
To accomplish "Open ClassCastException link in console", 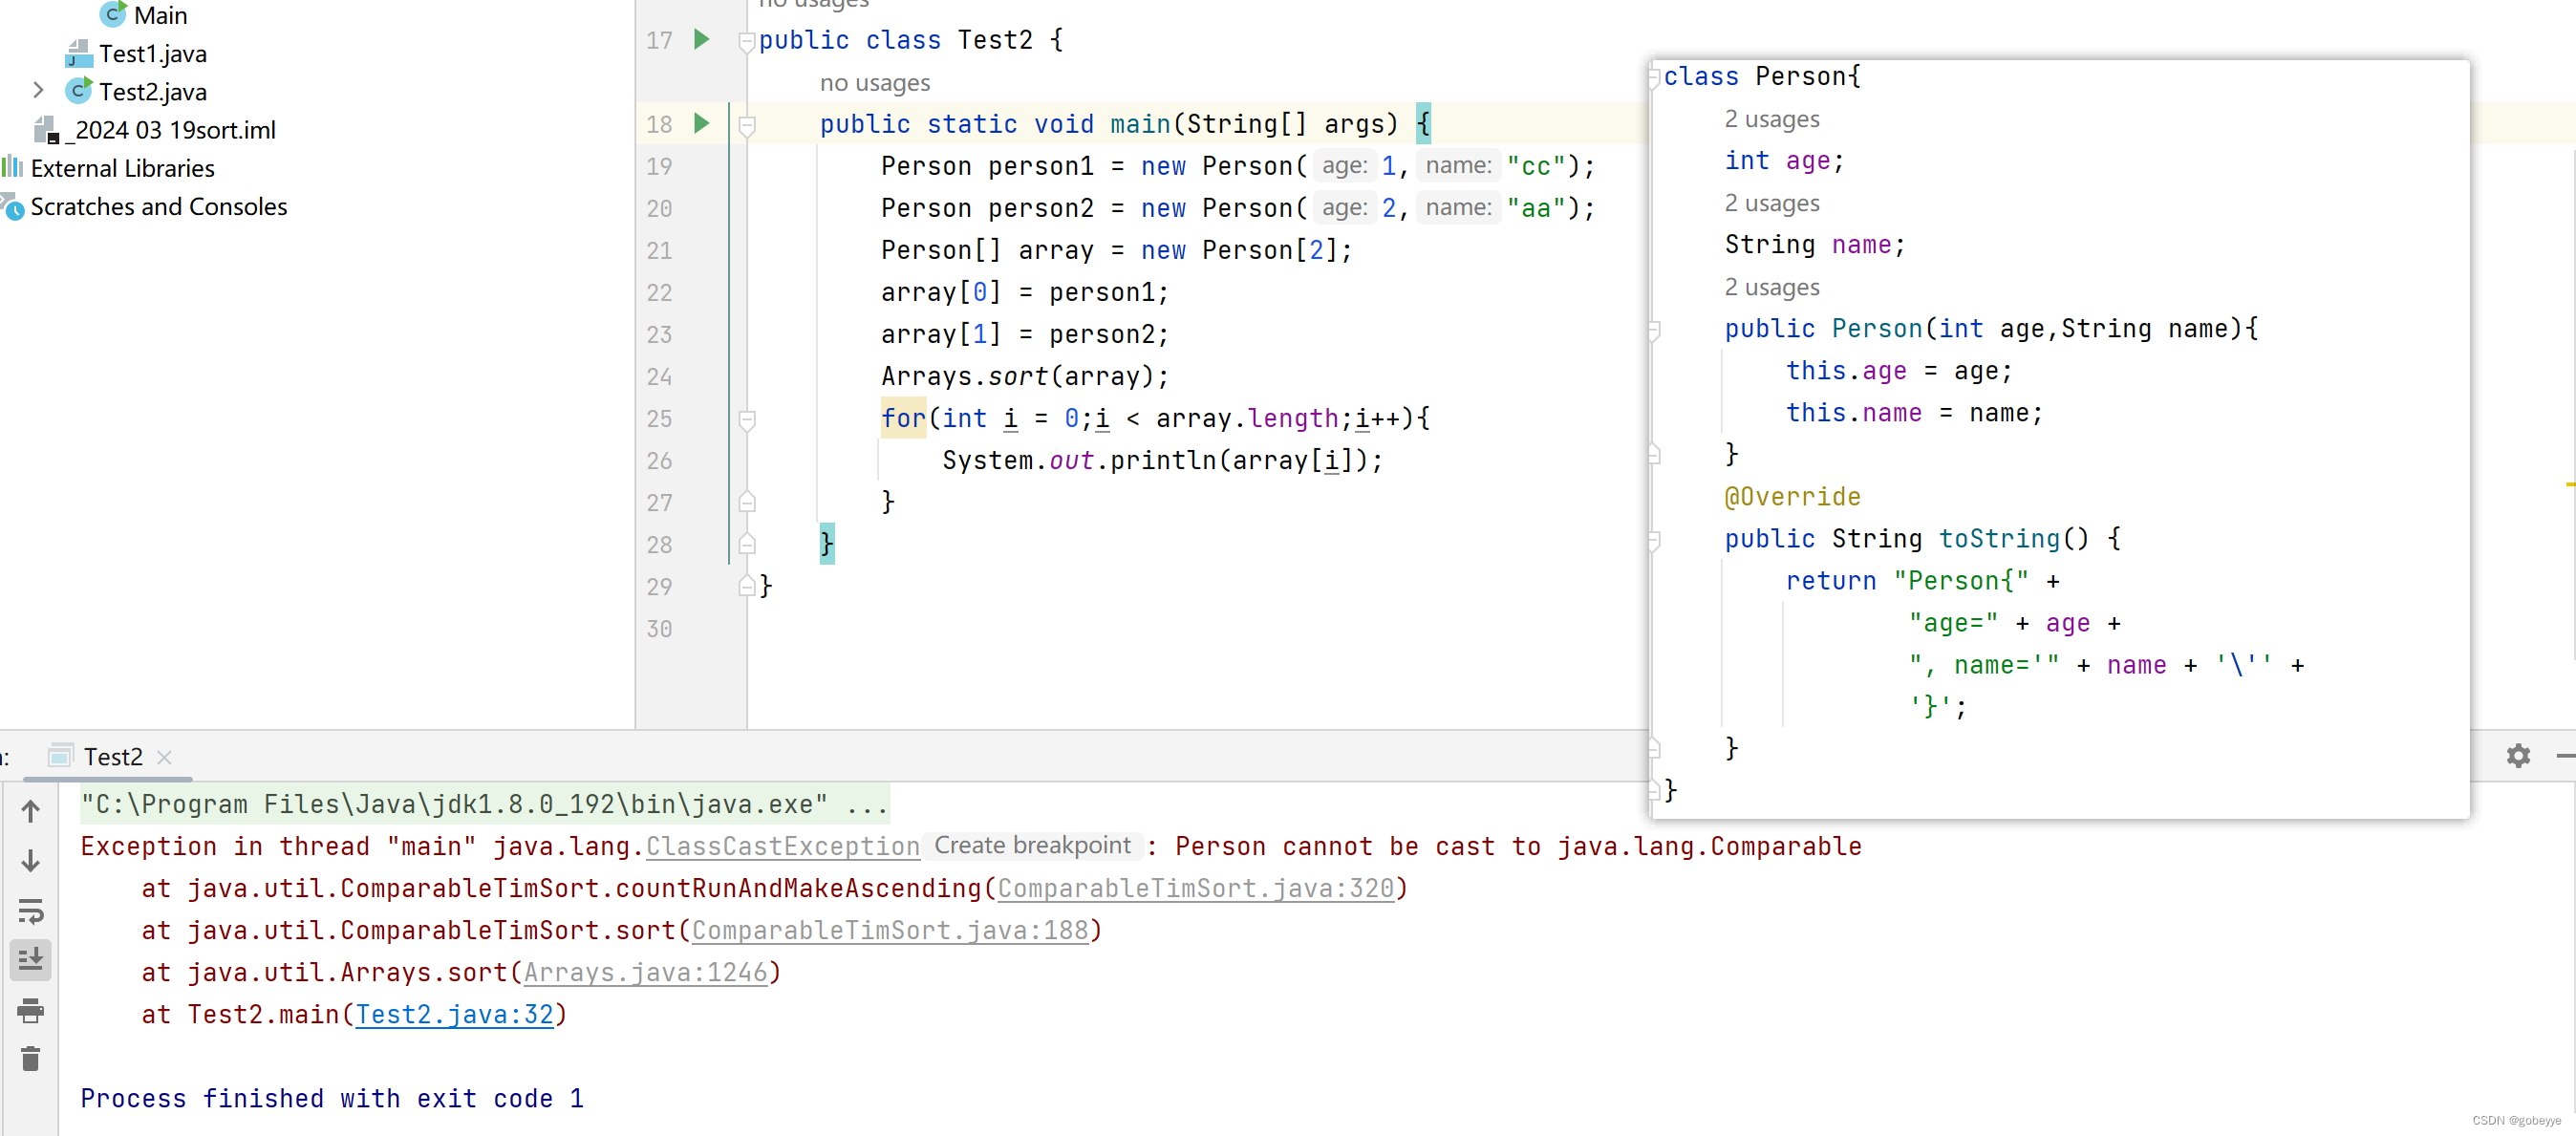I will (x=782, y=846).
